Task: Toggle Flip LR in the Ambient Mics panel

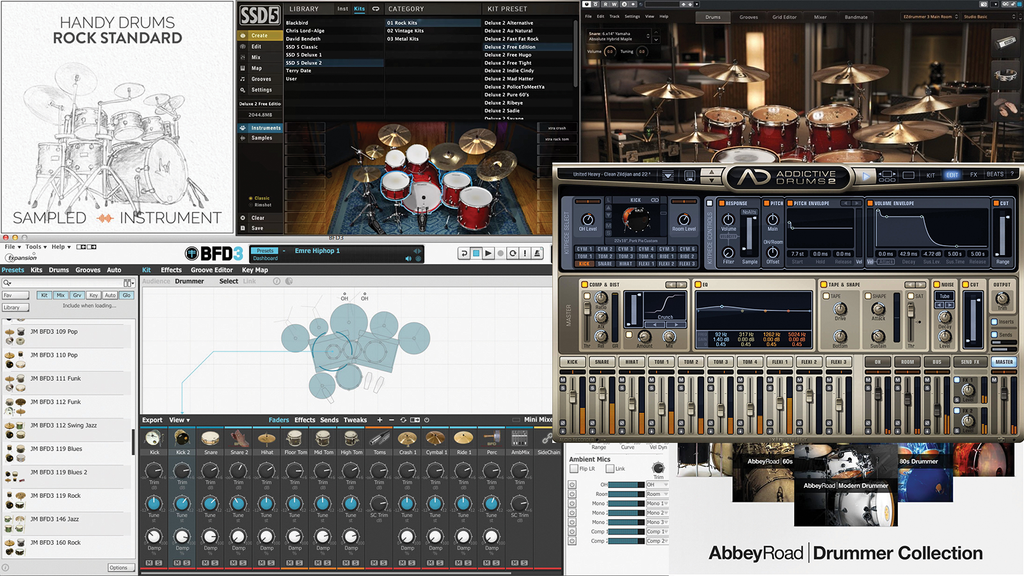Action: [x=574, y=468]
